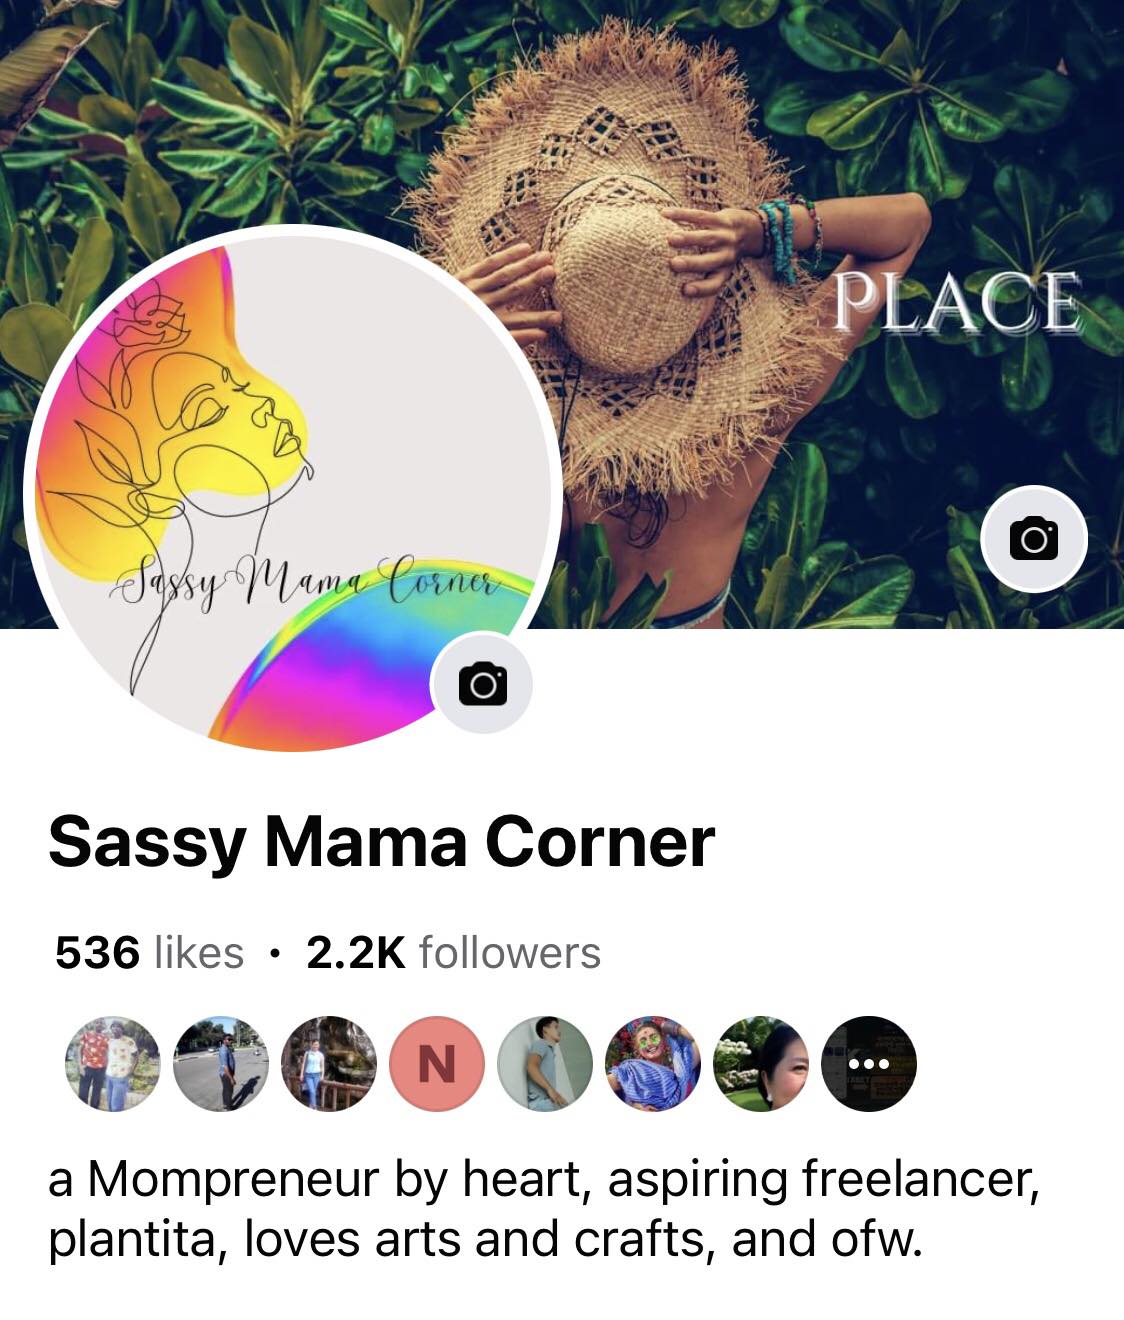Tap the profile picture camera icon
This screenshot has width=1124, height=1320.
(482, 684)
